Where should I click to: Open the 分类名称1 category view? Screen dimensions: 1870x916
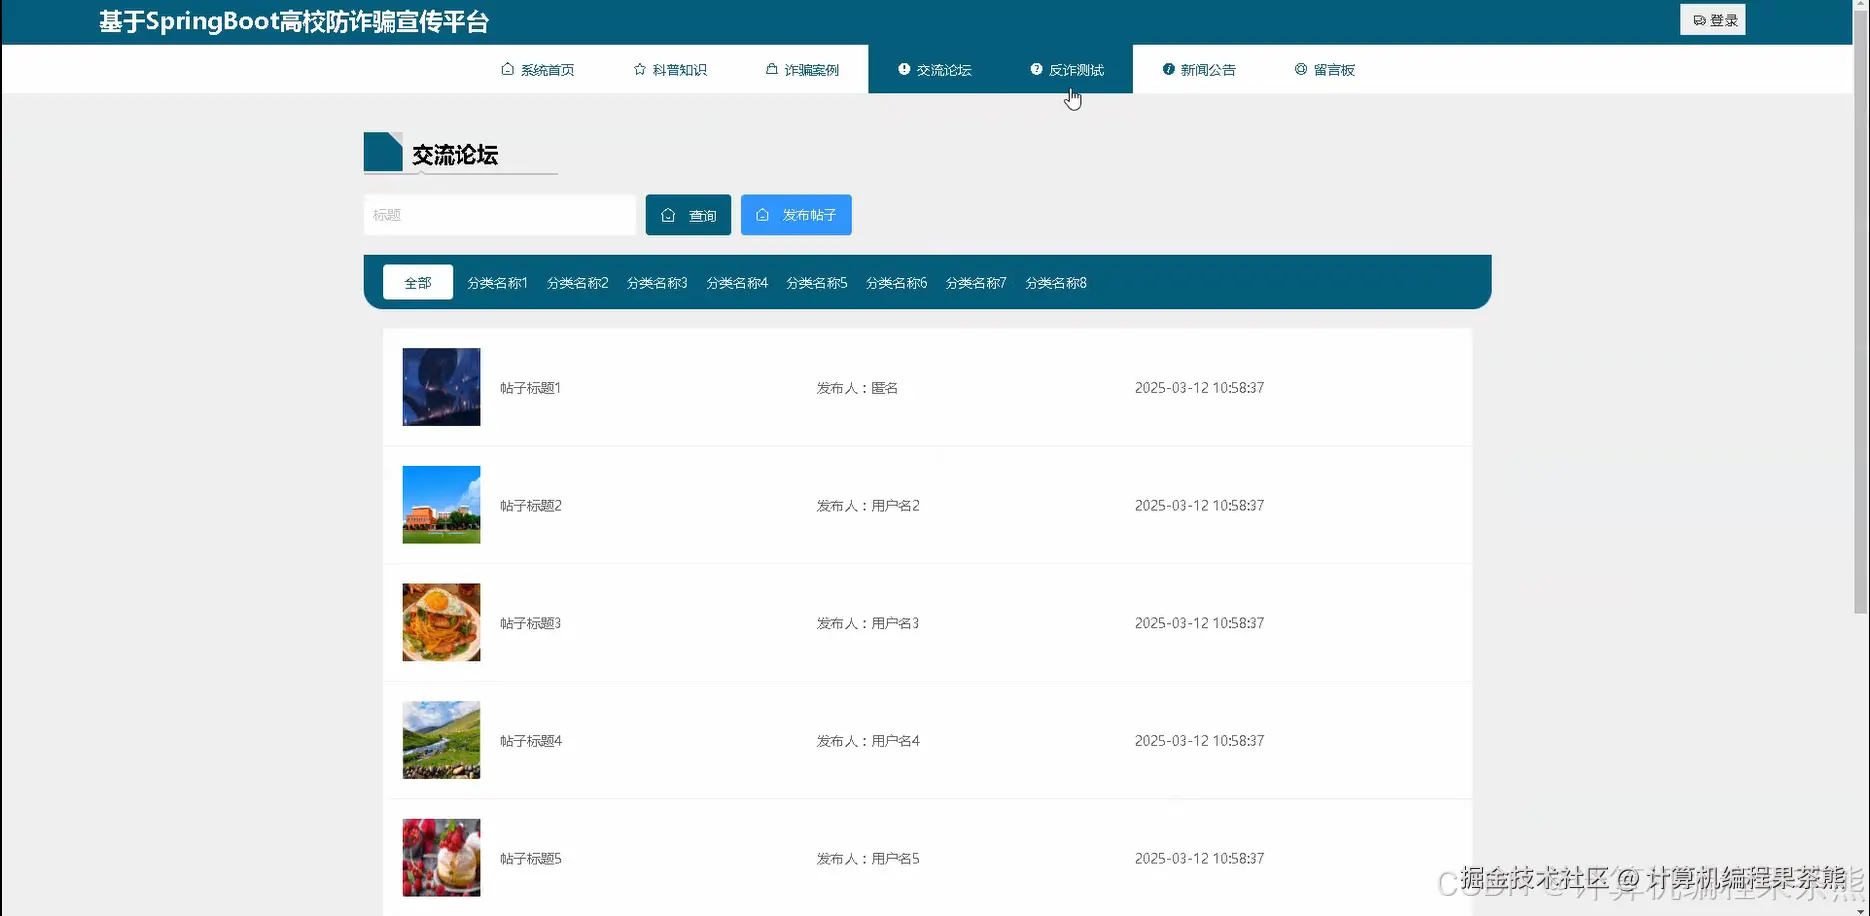(497, 282)
